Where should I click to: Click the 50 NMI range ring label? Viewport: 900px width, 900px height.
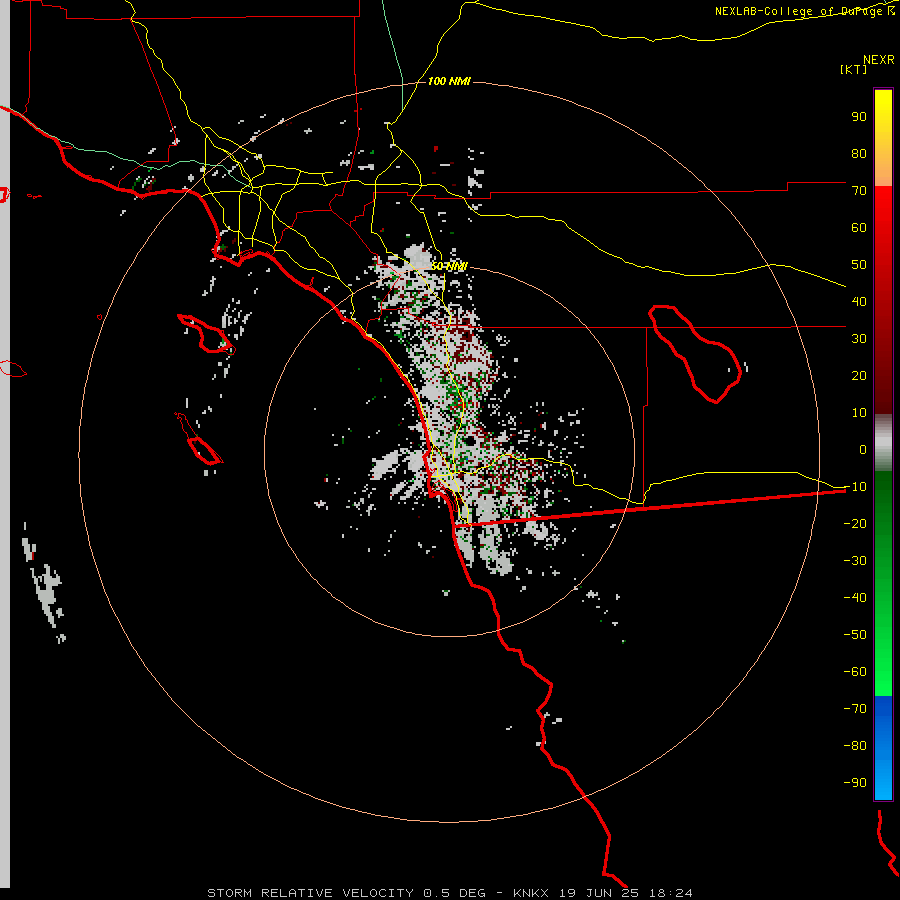coord(449,267)
